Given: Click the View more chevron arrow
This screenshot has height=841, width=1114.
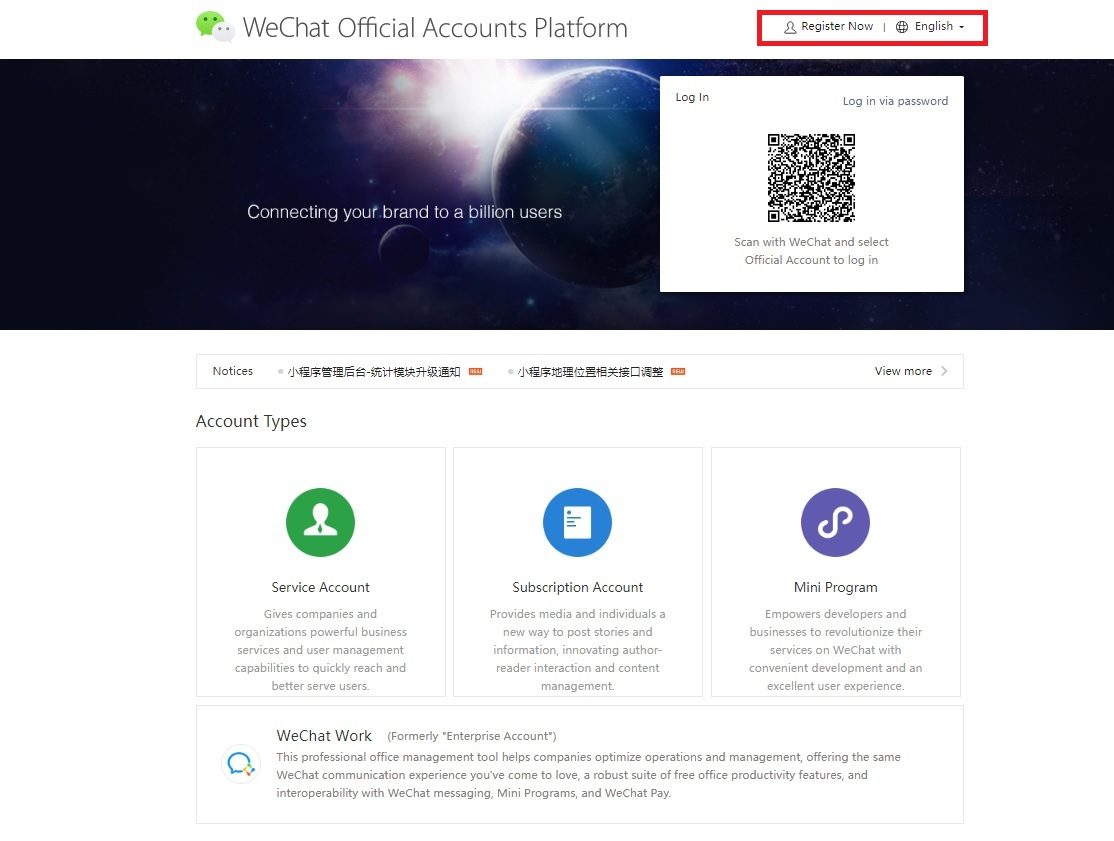Looking at the screenshot, I should 943,371.
